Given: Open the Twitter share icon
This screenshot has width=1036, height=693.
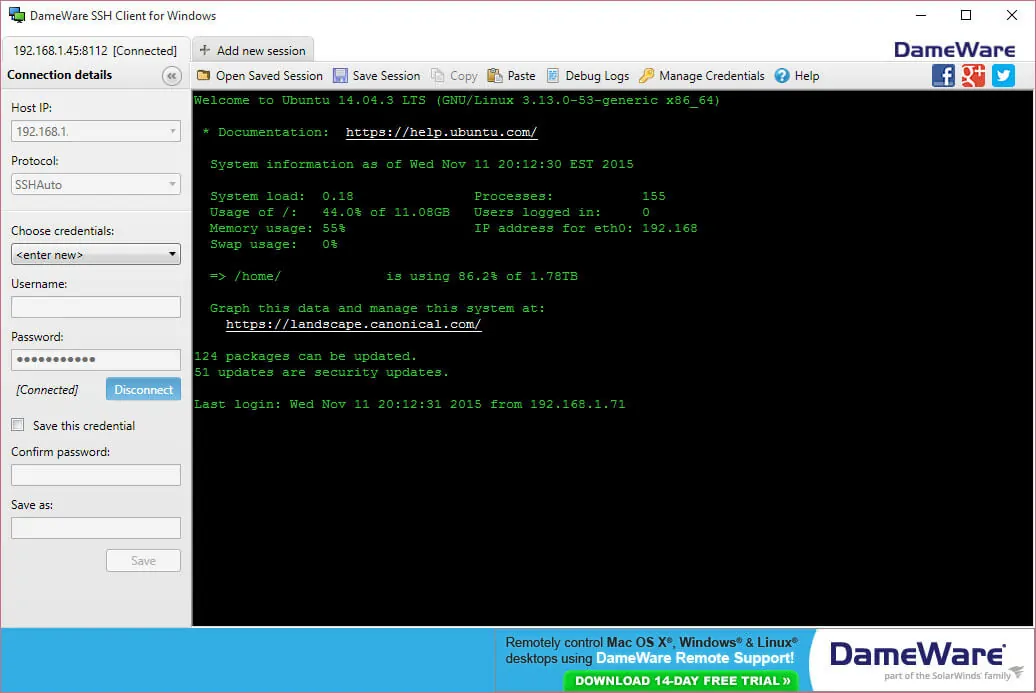Looking at the screenshot, I should pyautogui.click(x=1003, y=75).
